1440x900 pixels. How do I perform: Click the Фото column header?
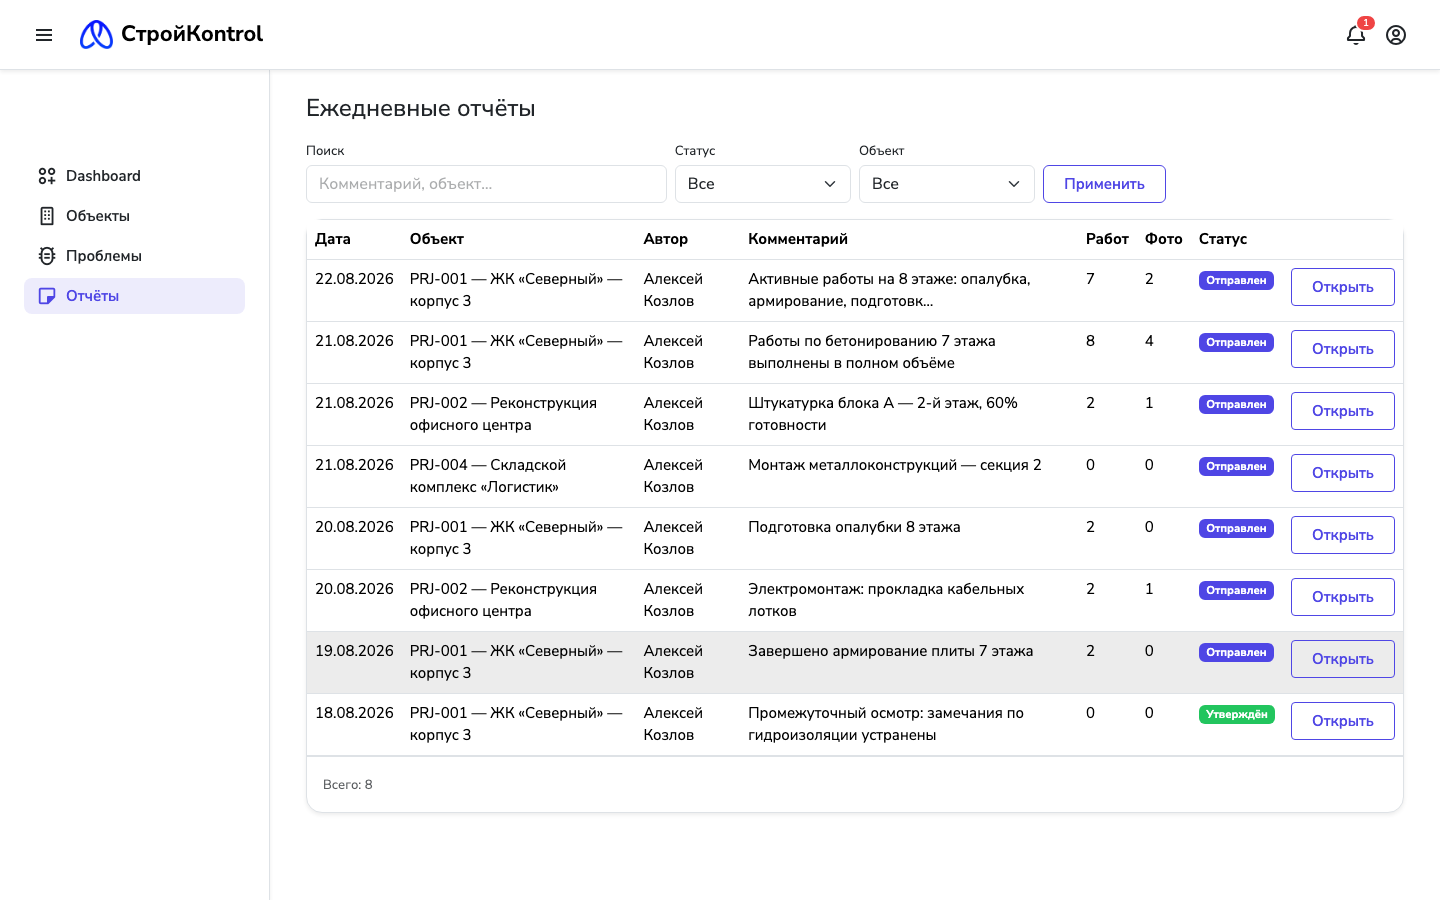1164,239
